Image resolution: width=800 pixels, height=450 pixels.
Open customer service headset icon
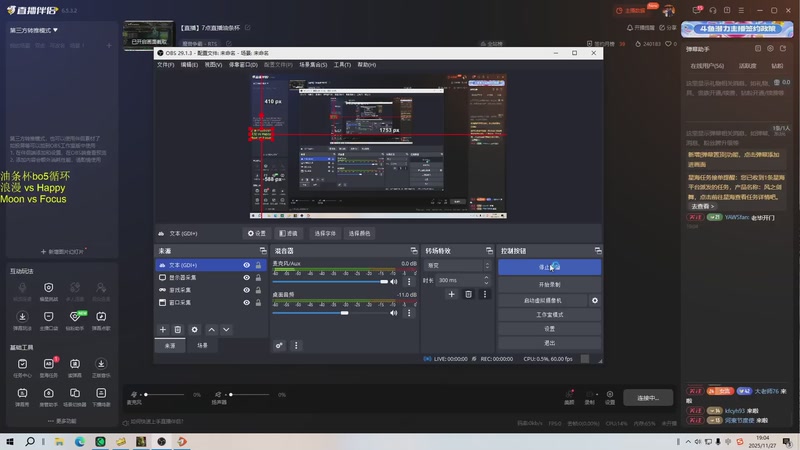click(713, 10)
